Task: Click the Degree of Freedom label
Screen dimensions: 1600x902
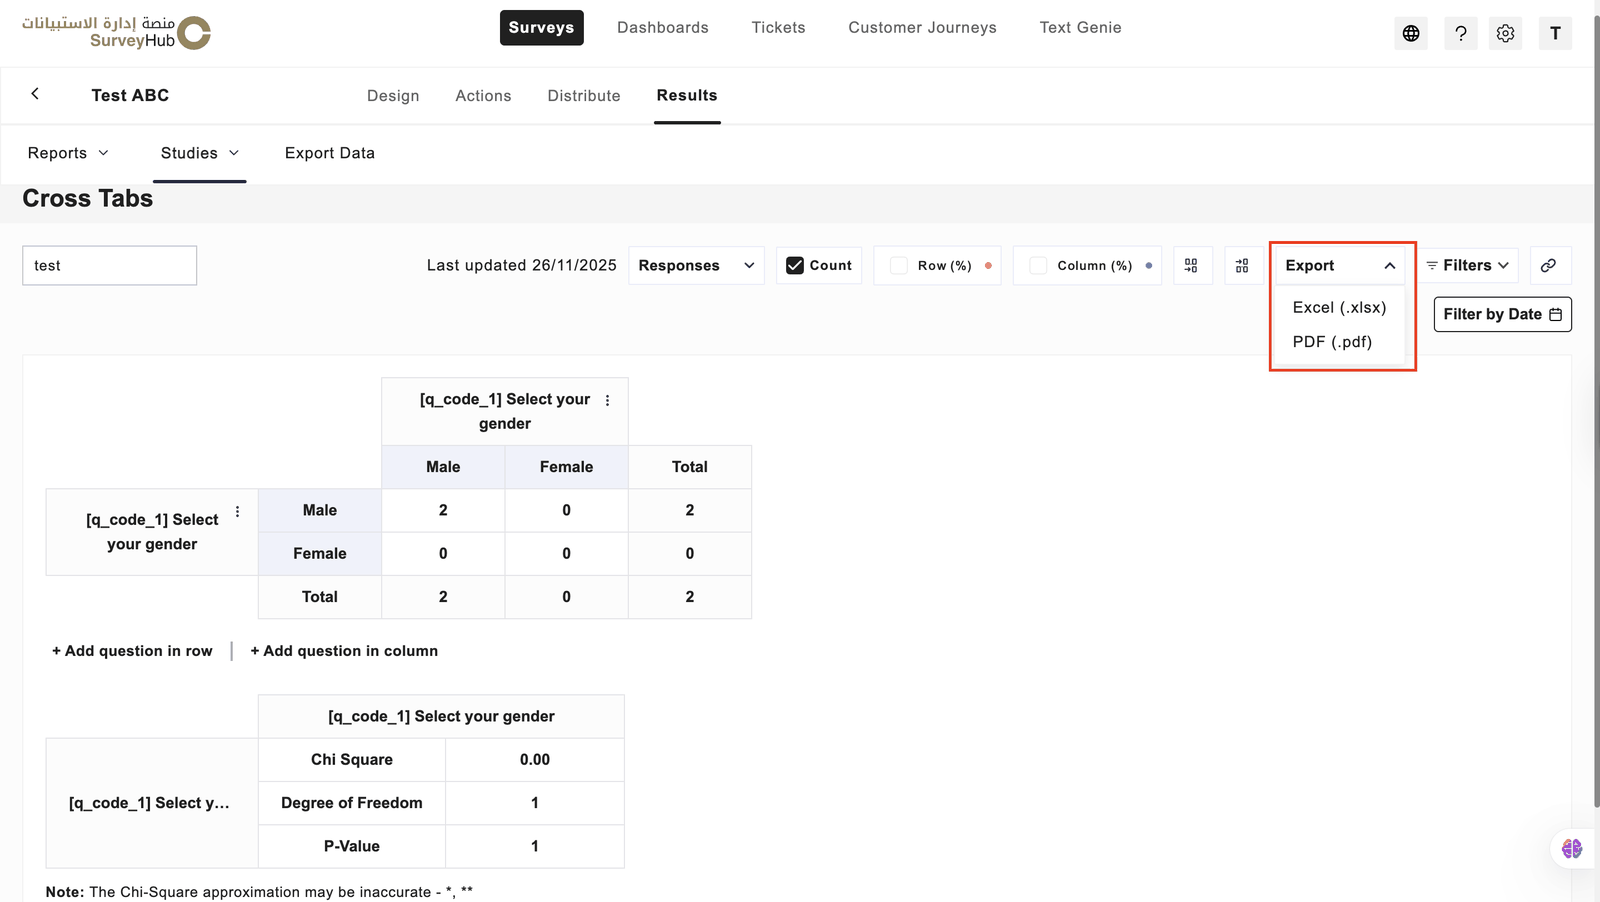Action: [352, 803]
